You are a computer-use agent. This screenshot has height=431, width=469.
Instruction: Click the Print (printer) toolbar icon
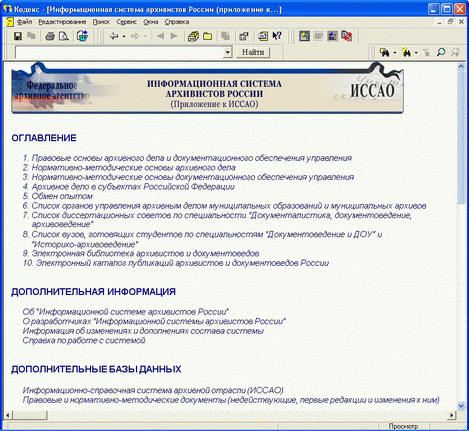pos(50,36)
